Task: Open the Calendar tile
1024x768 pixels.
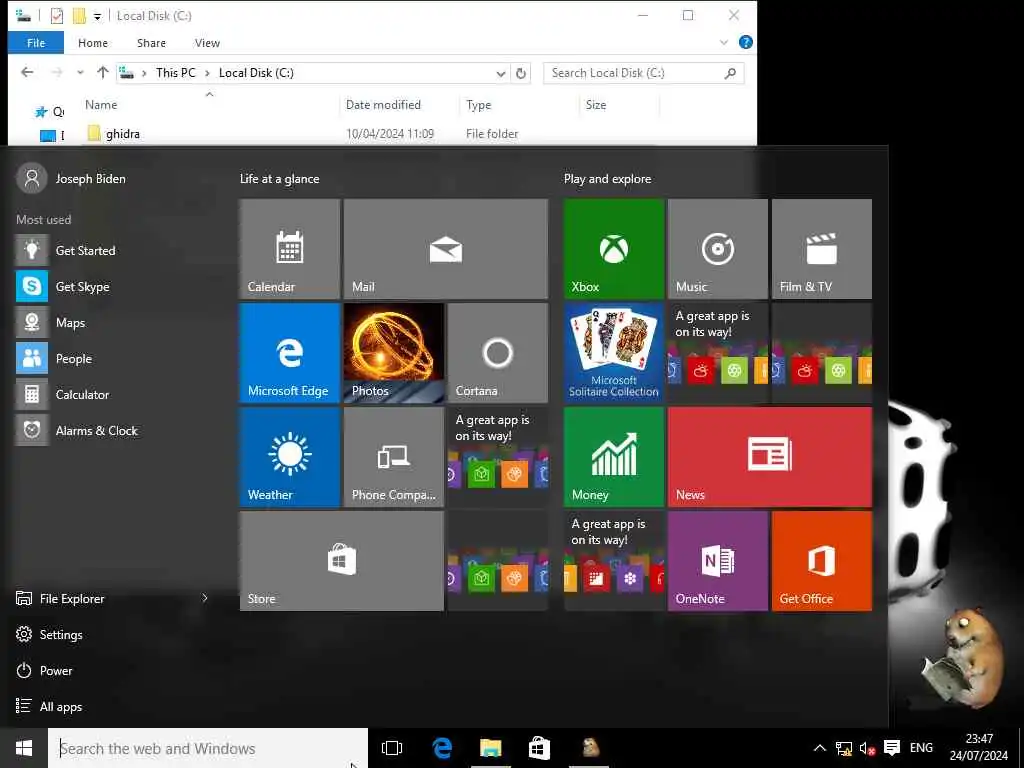Action: pos(290,249)
